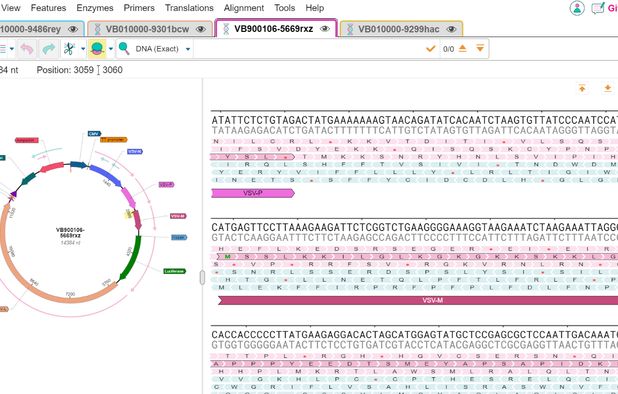The height and width of the screenshot is (394, 618).
Task: Open the Alignment menu
Action: 244,8
